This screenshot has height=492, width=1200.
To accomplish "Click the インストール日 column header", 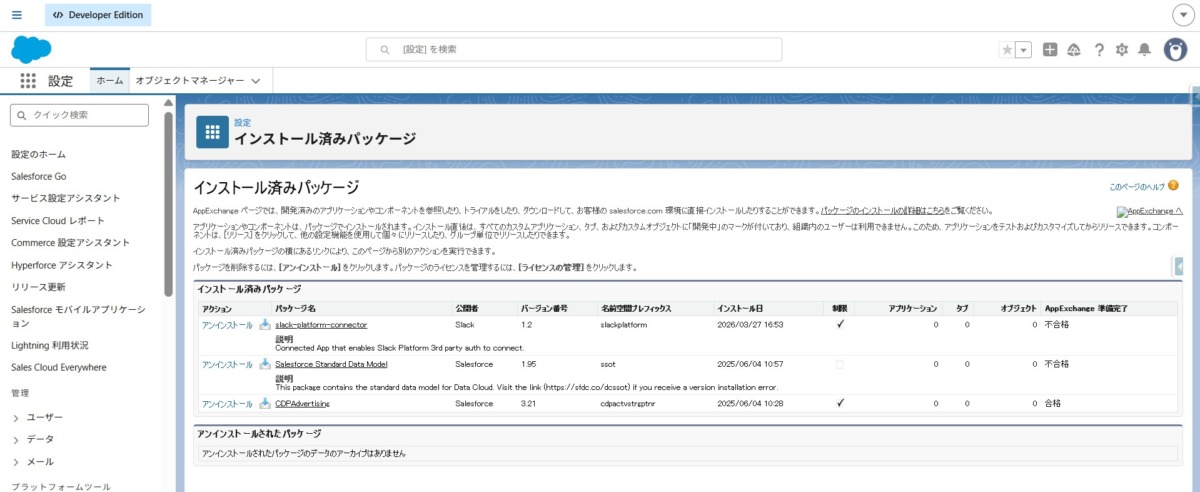I will pos(740,308).
